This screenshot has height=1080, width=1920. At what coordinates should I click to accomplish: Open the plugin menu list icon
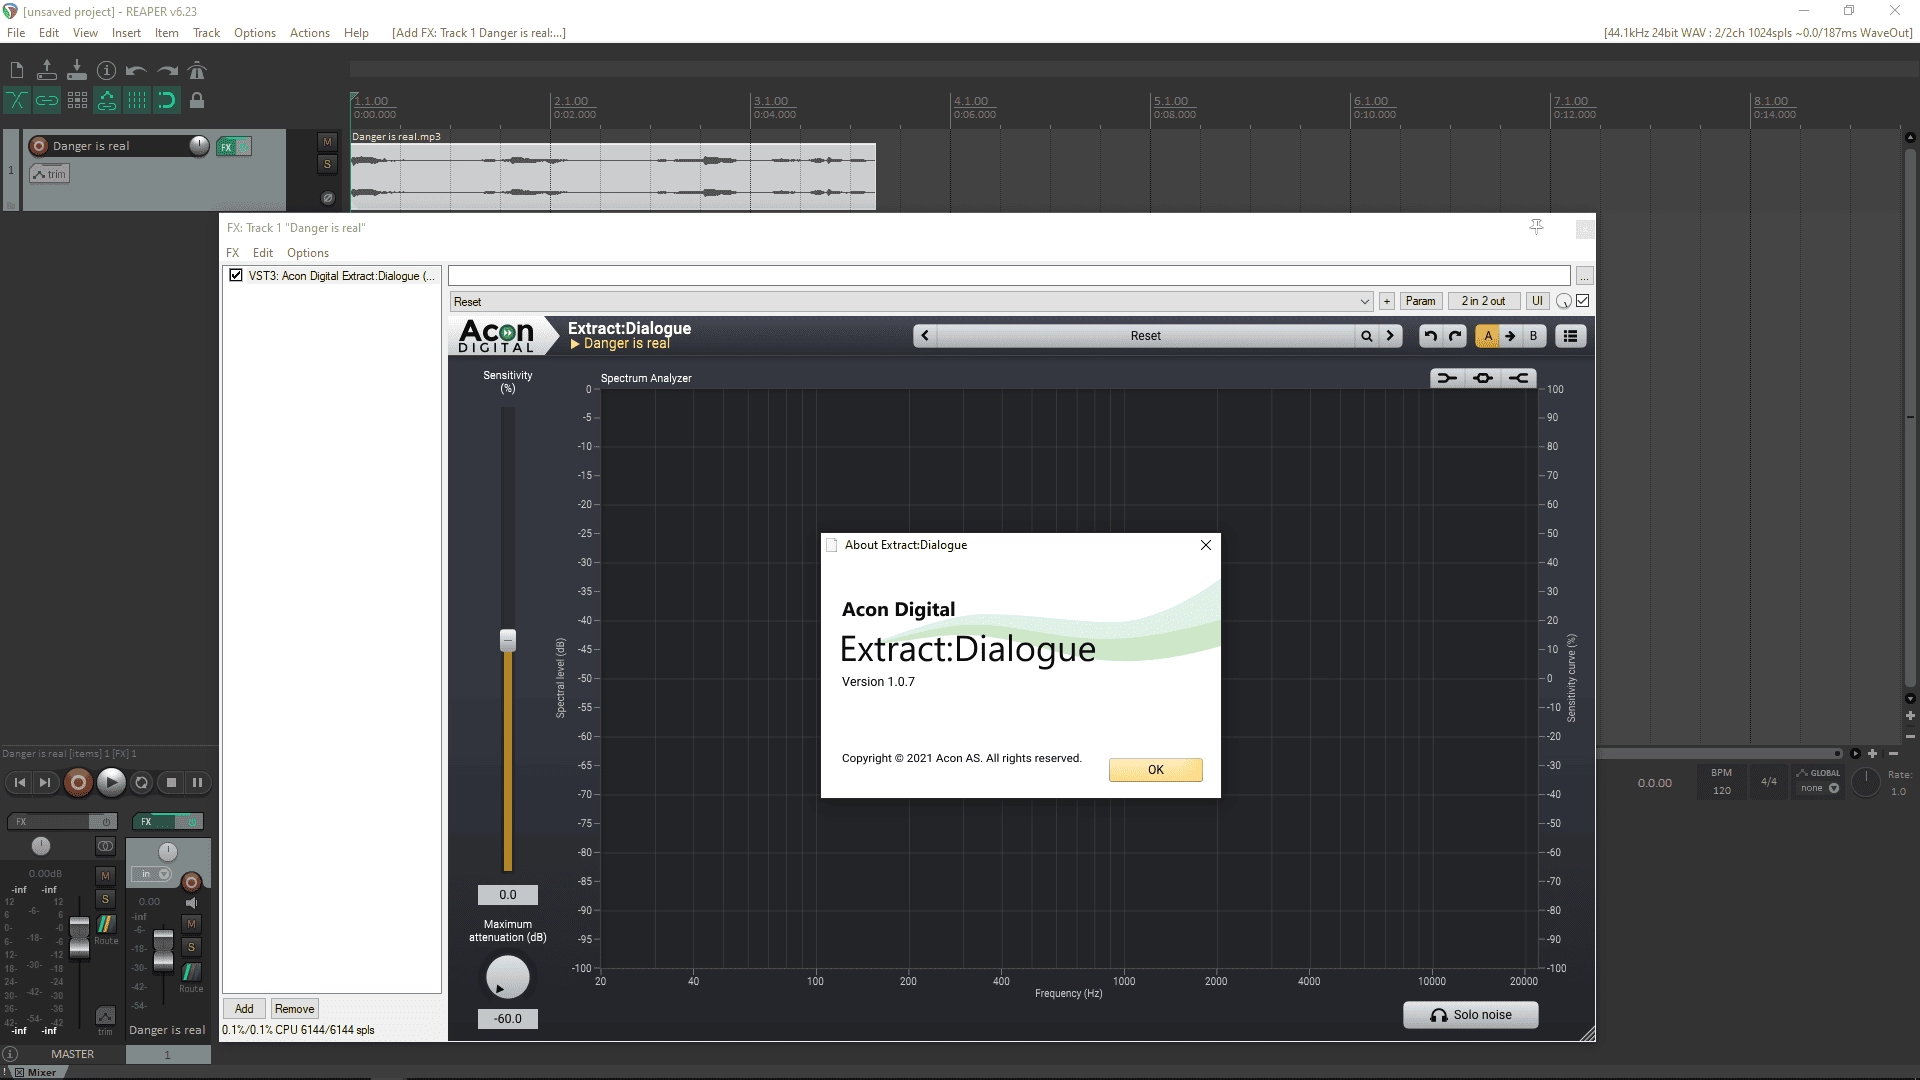pyautogui.click(x=1571, y=336)
